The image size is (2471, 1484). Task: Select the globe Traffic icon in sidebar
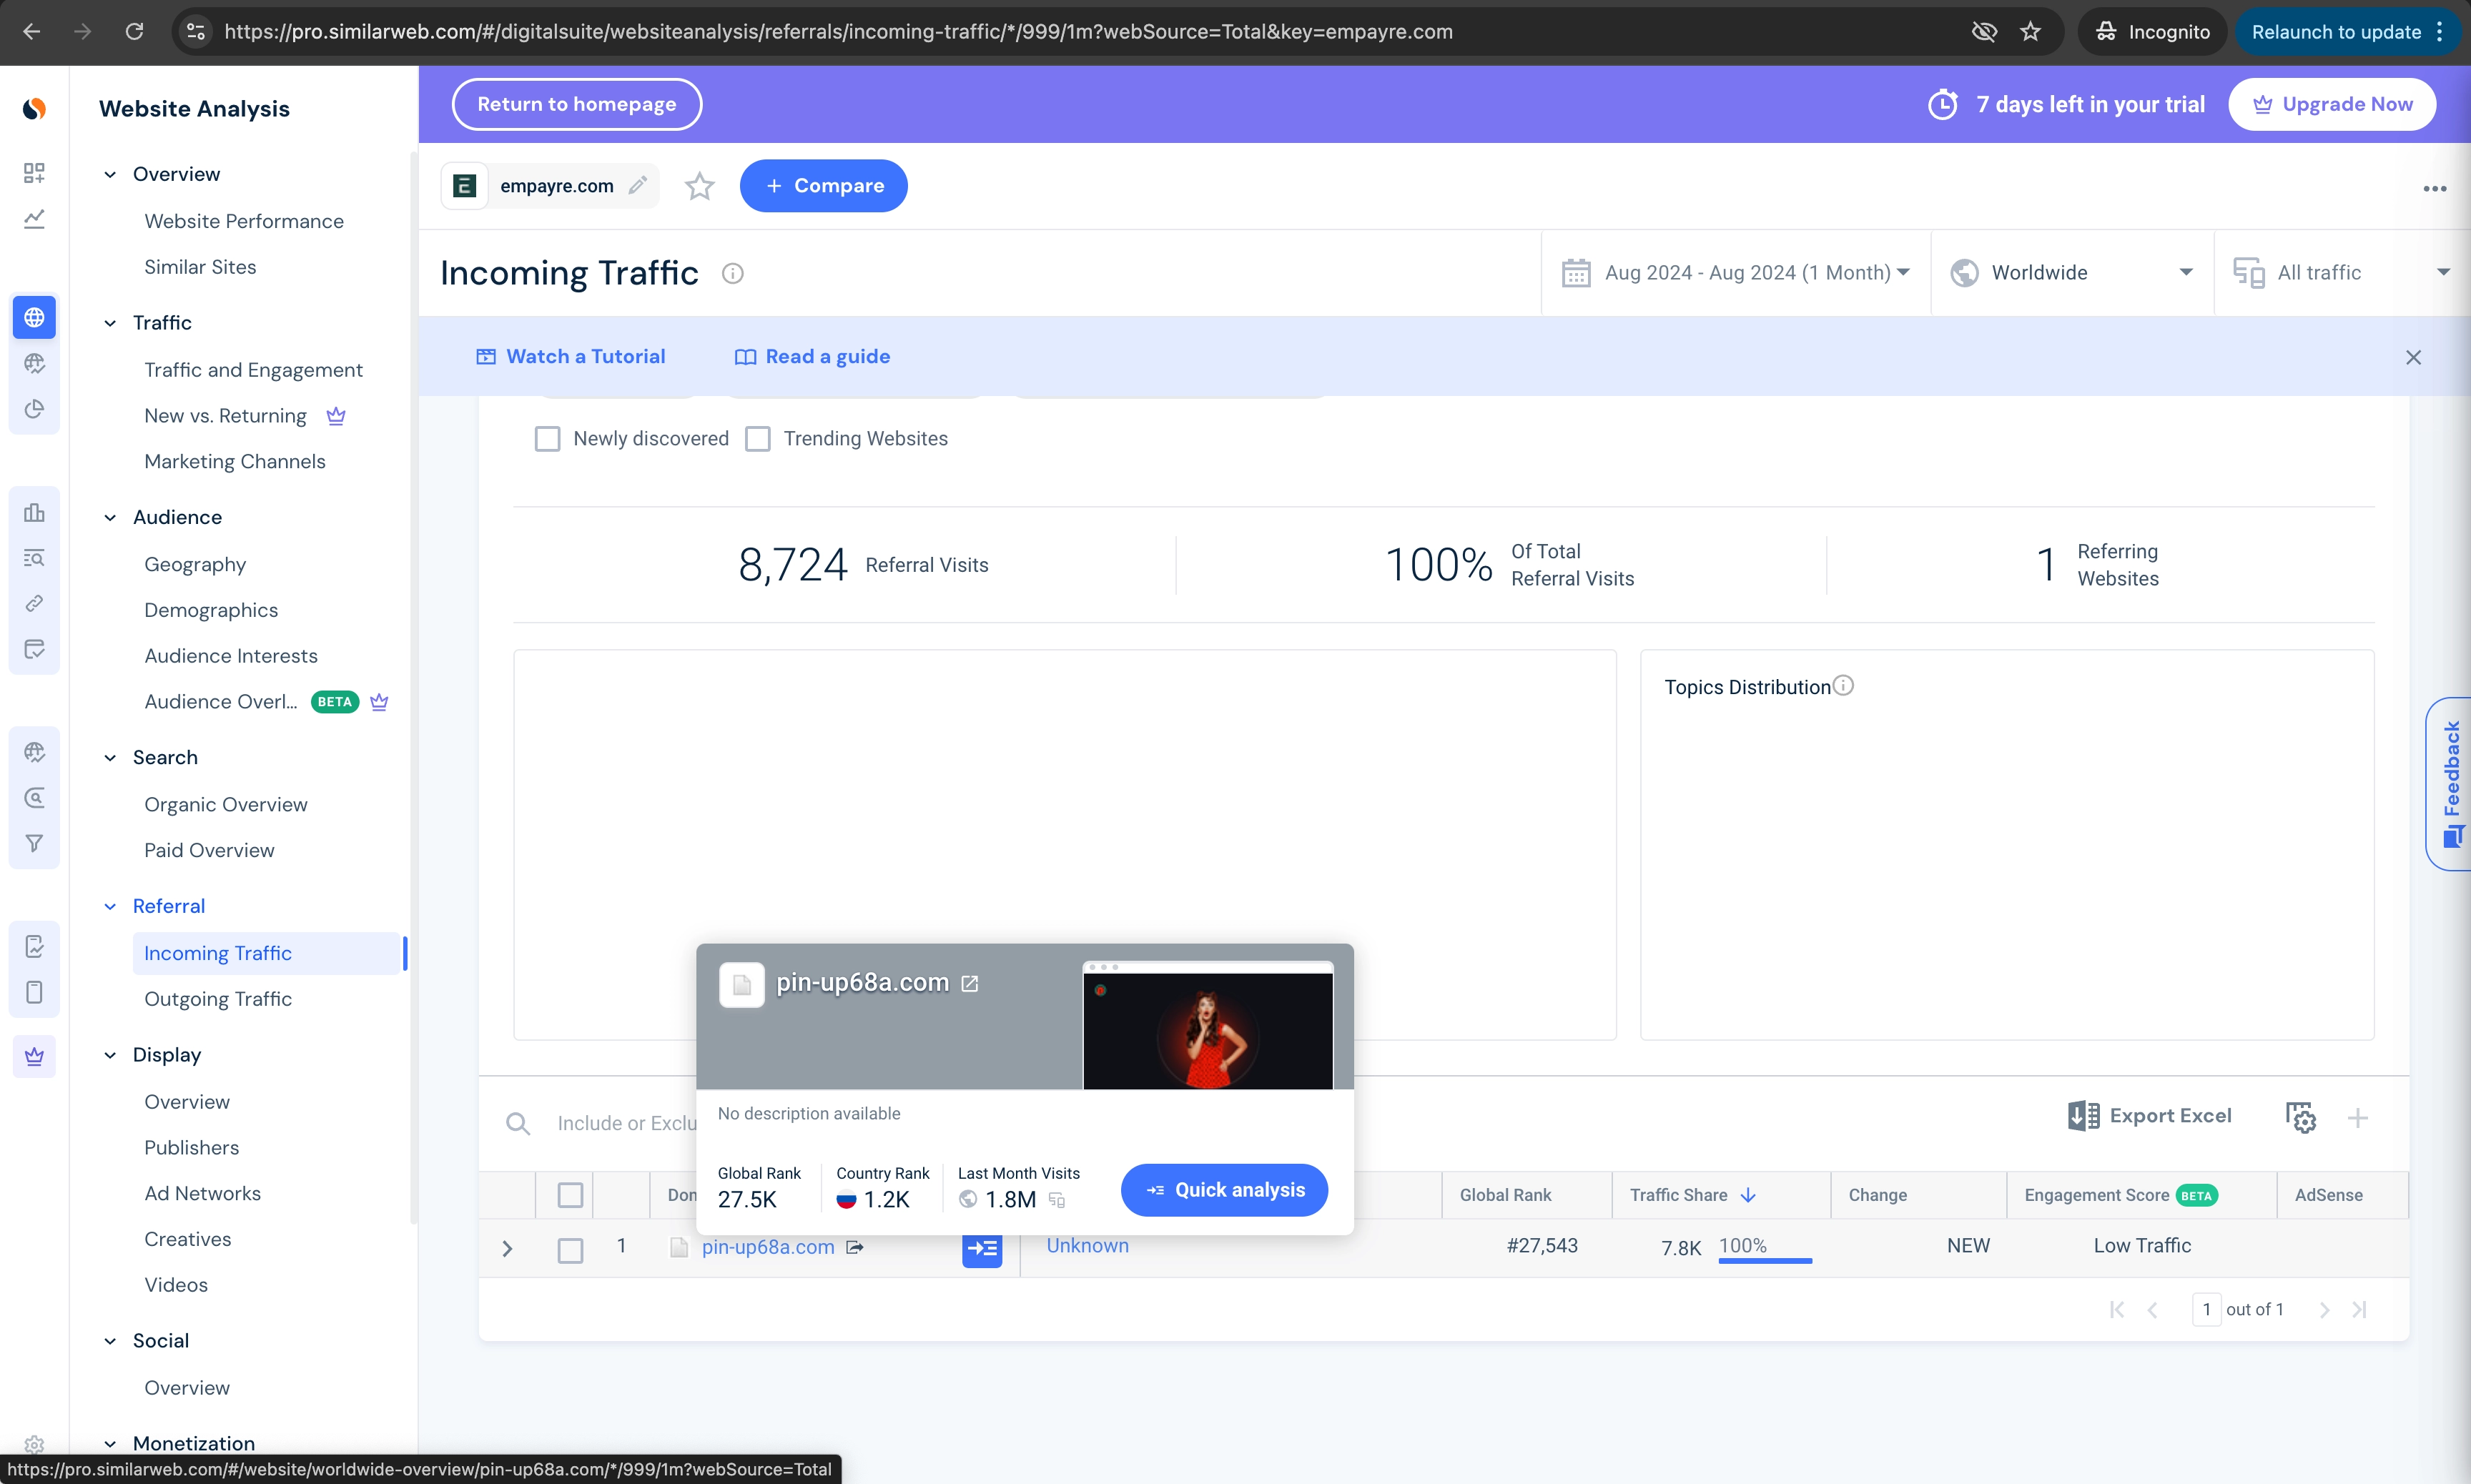[x=34, y=317]
